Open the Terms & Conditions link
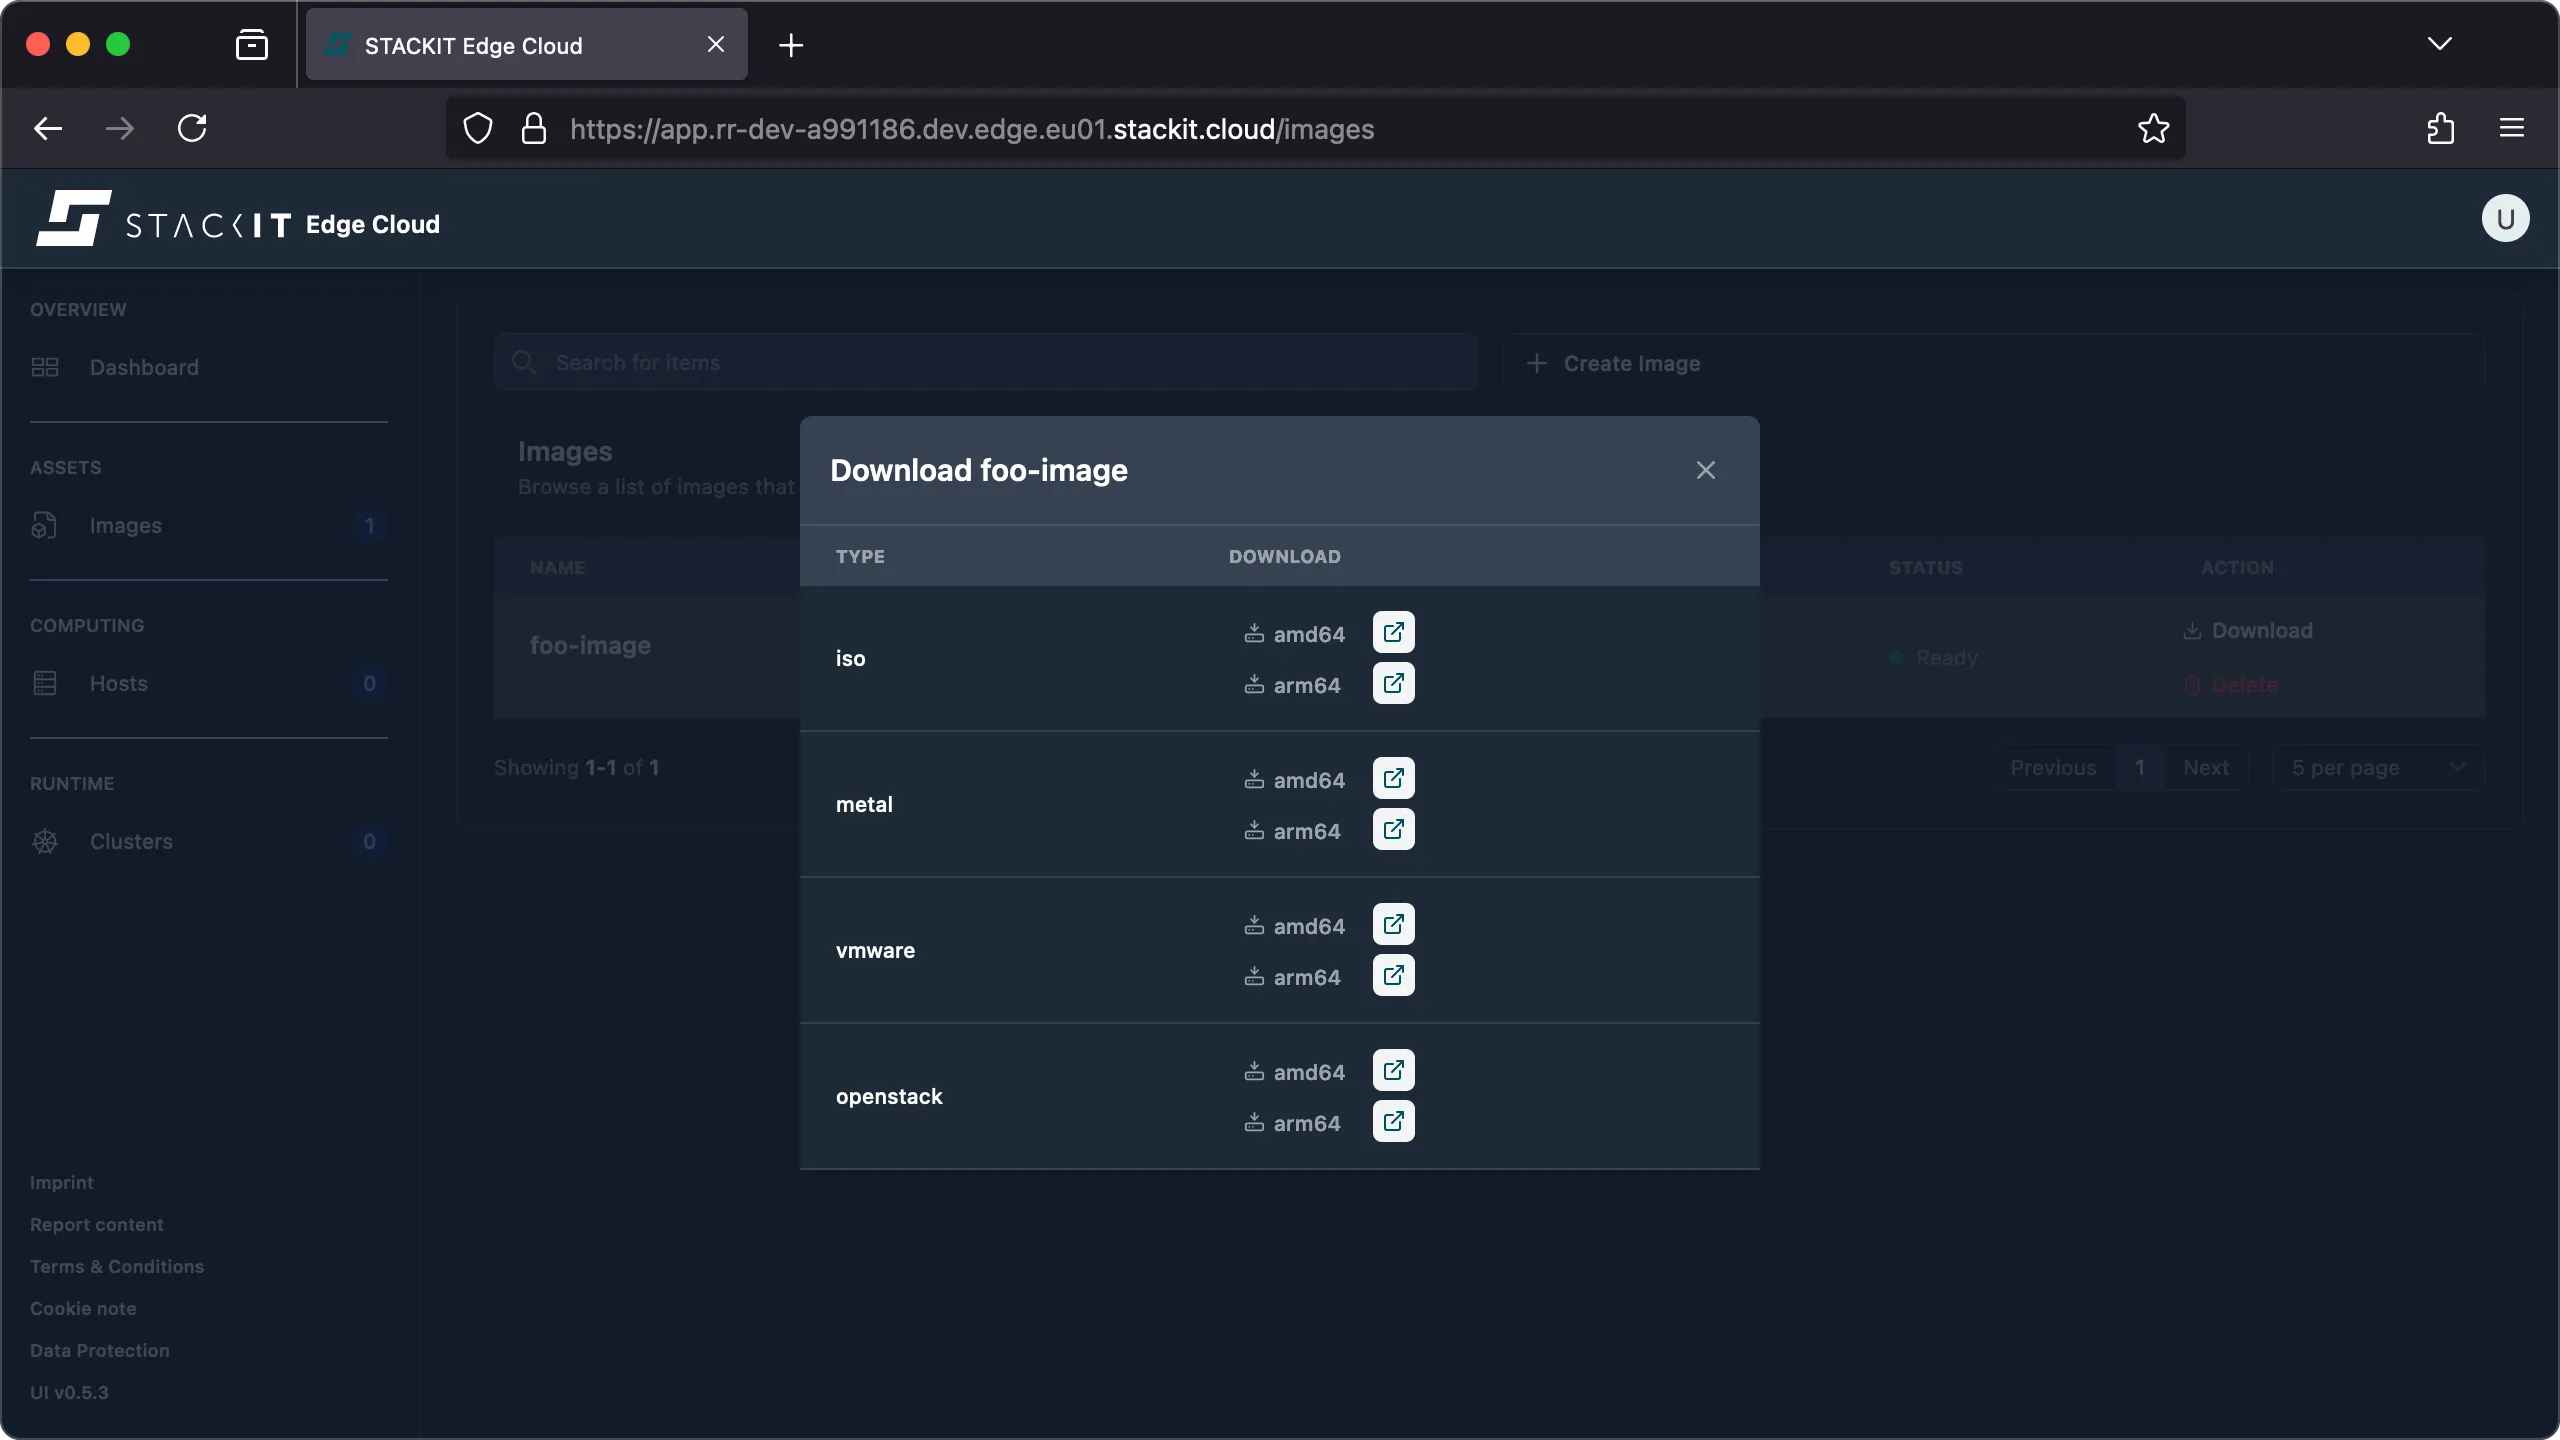This screenshot has height=1440, width=2560. point(116,1266)
